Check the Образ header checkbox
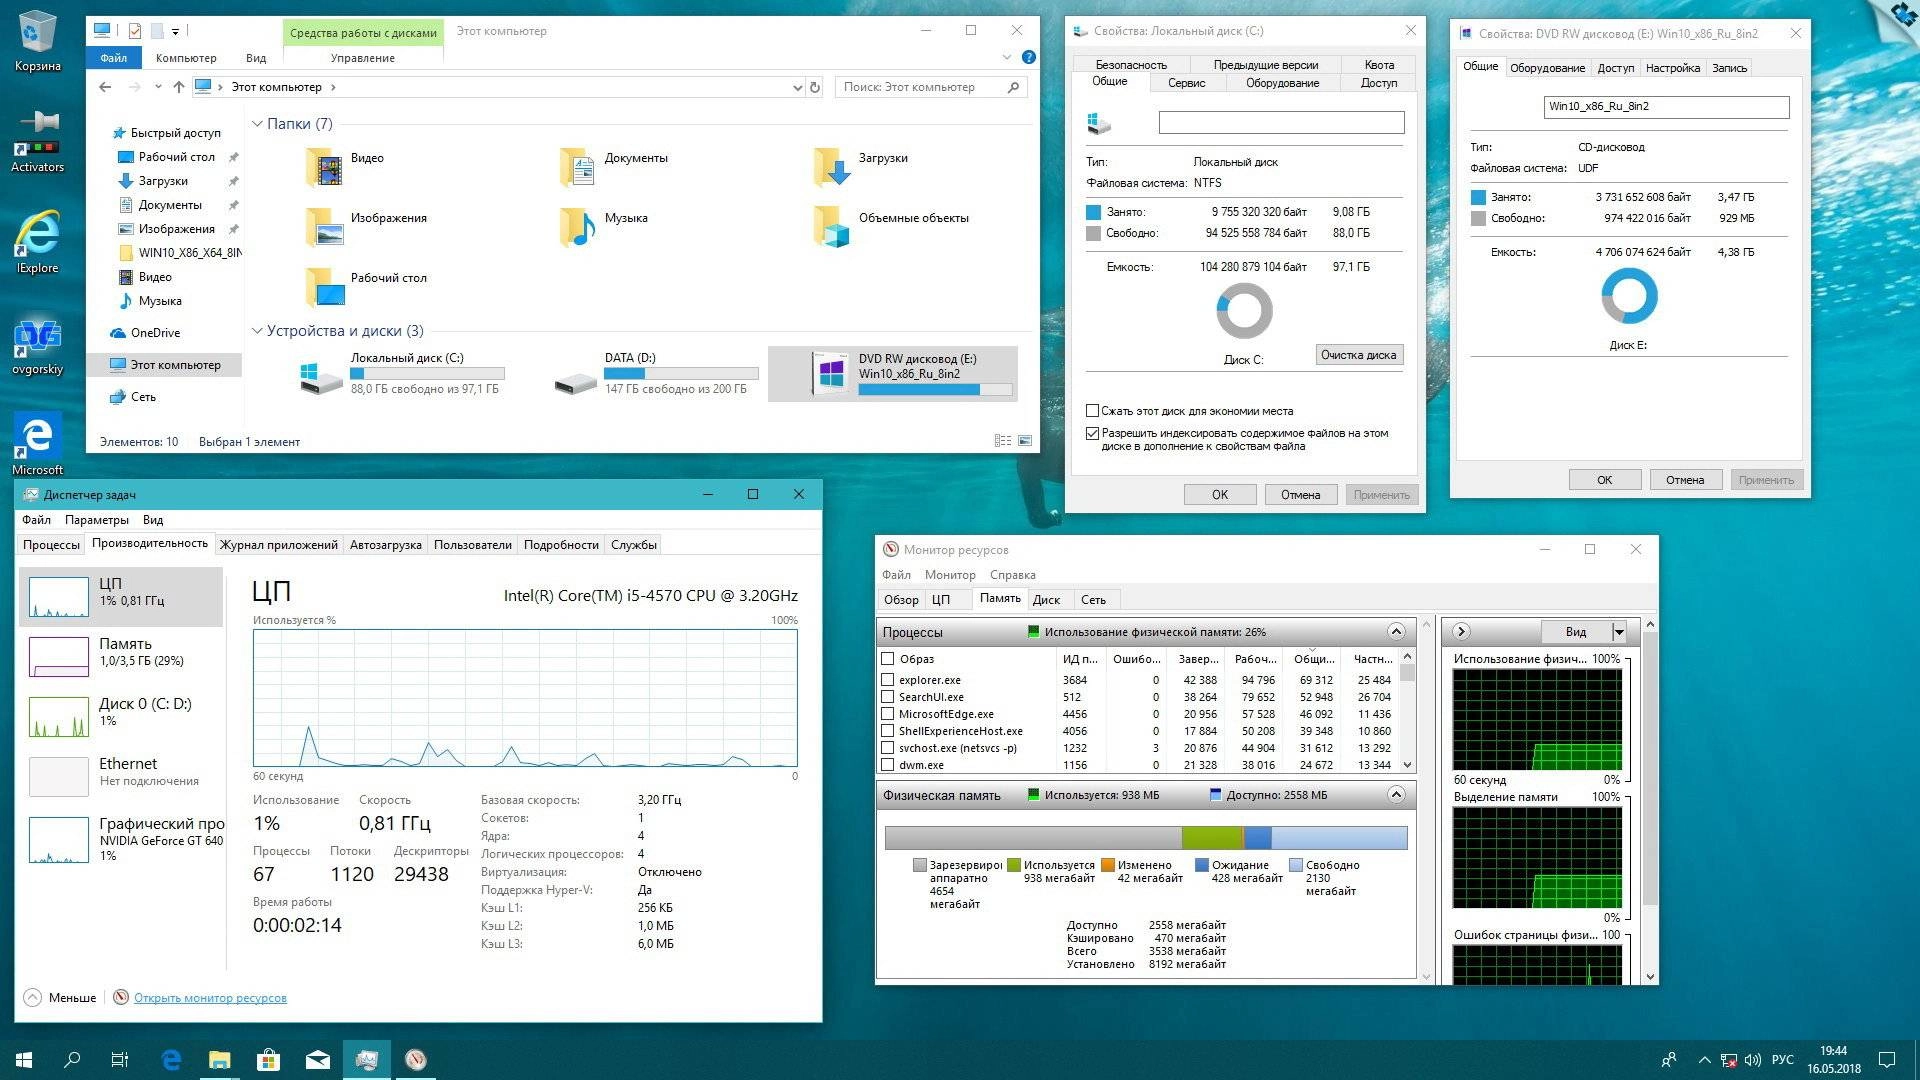 (x=887, y=659)
